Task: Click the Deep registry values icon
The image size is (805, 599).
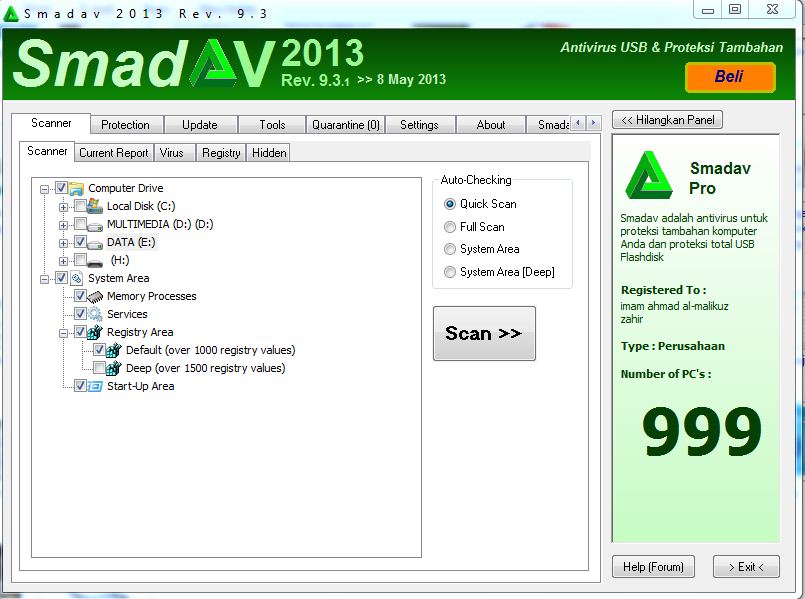Action: point(113,368)
